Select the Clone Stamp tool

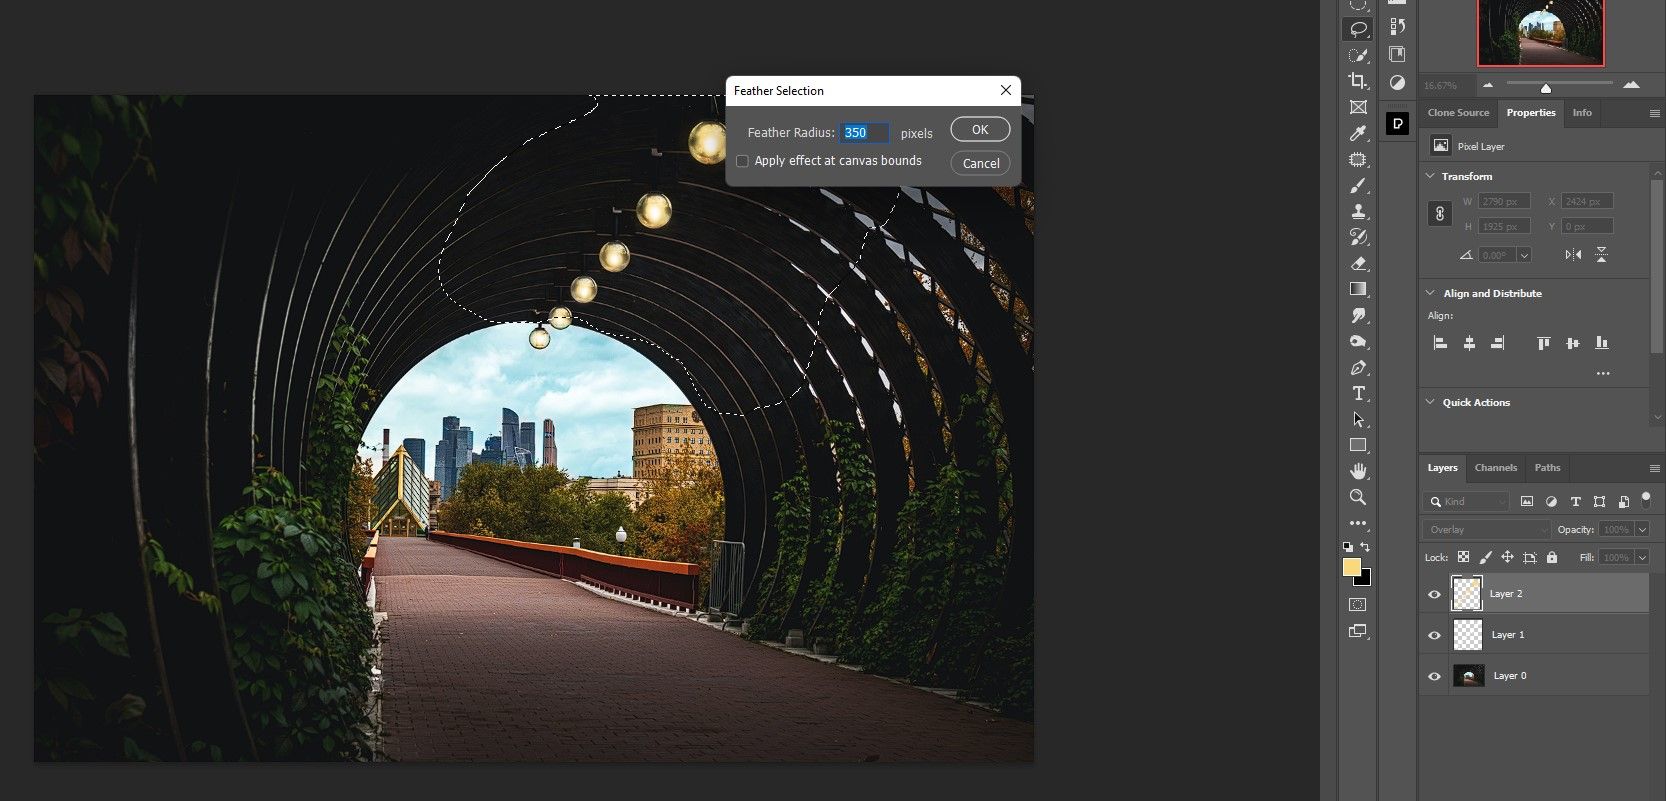tap(1358, 211)
